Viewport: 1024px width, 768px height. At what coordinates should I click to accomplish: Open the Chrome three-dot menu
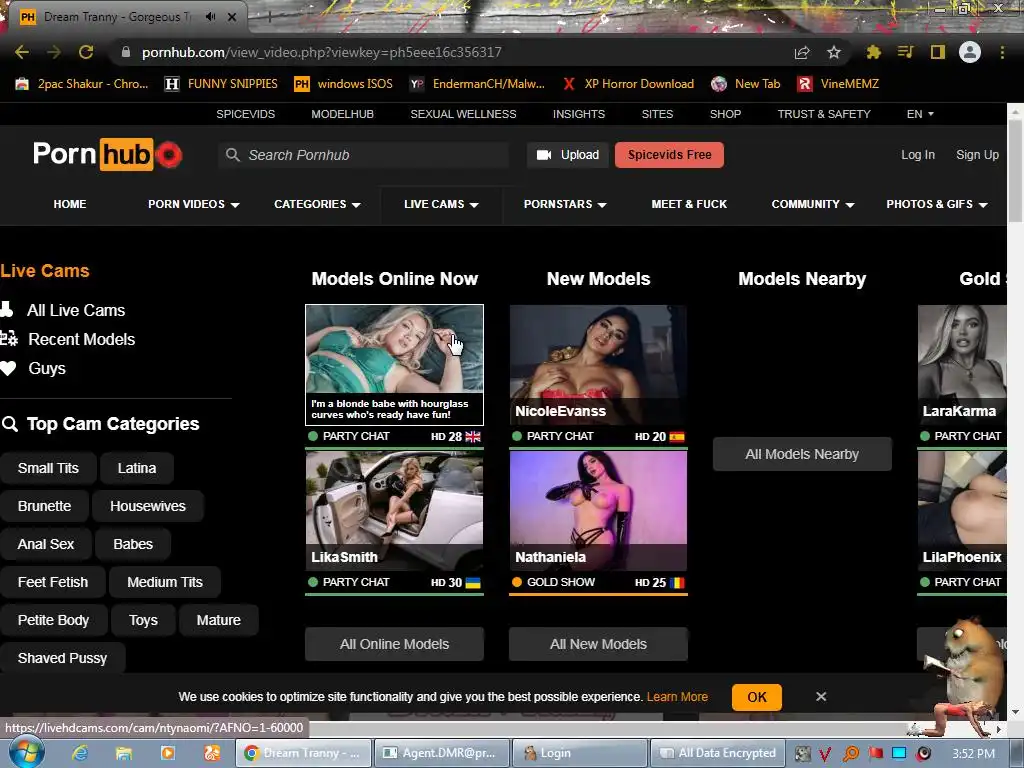1002,52
